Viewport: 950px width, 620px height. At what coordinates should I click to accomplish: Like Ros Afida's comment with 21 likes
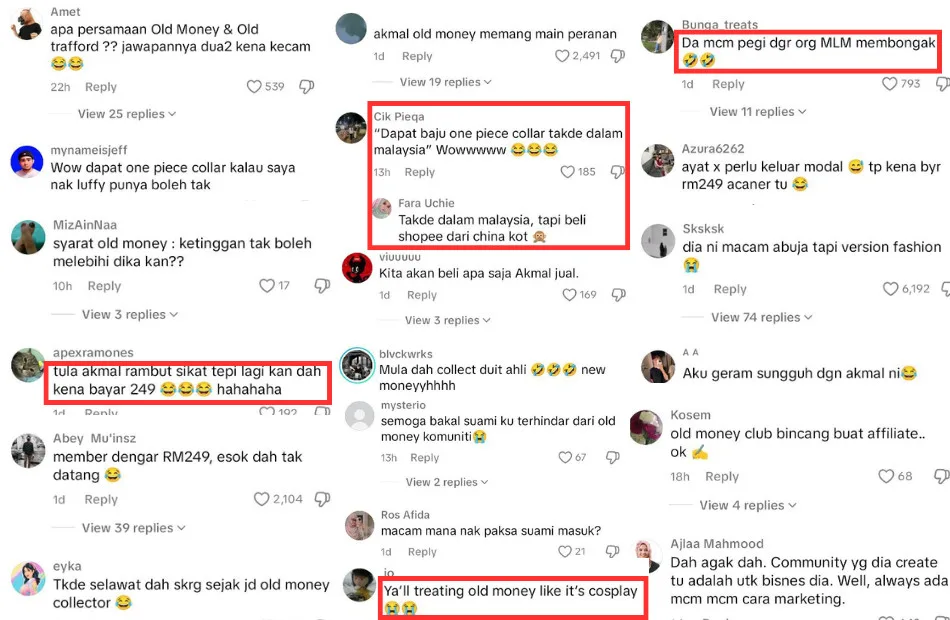pos(564,552)
